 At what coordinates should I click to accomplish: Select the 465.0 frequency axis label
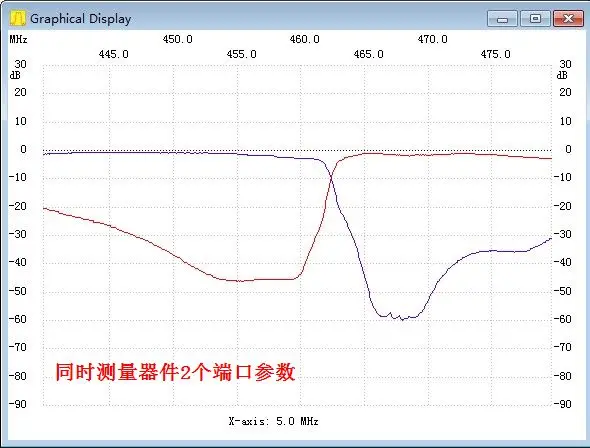(368, 54)
